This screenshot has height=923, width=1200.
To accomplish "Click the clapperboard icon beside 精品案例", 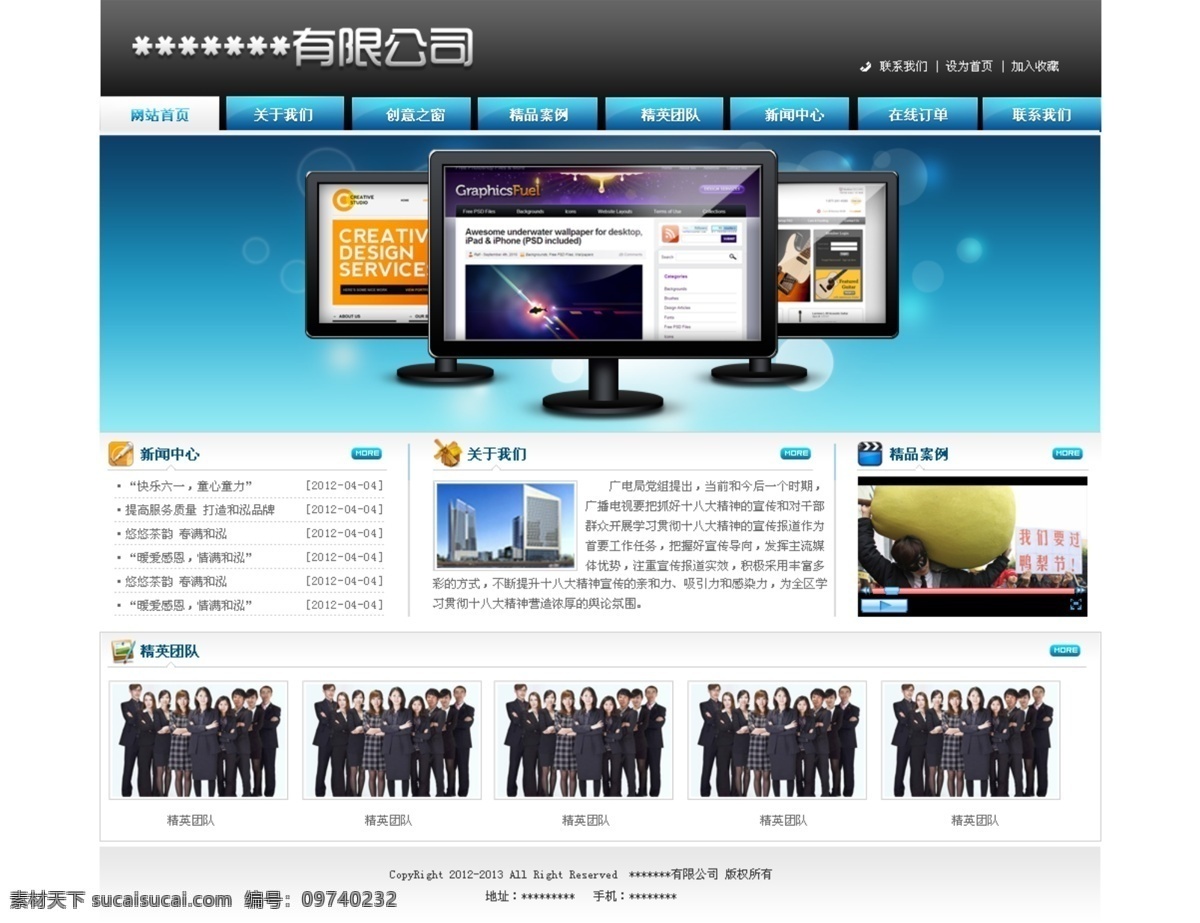I will point(870,454).
